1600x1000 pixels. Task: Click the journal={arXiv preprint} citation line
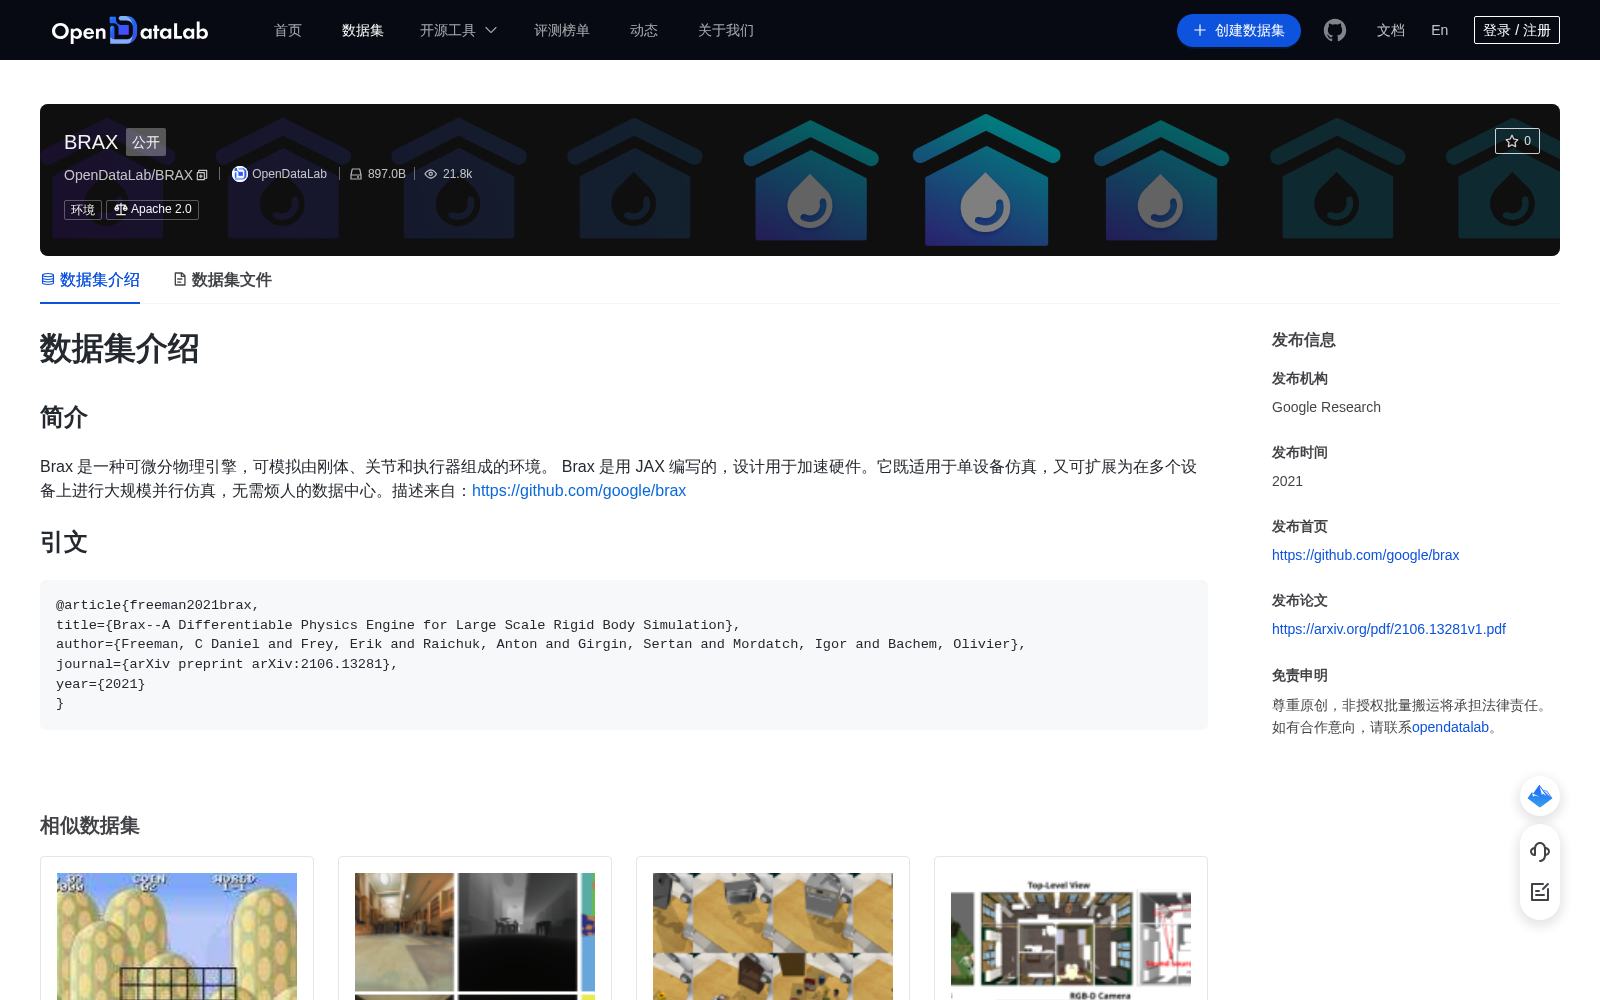click(x=227, y=664)
